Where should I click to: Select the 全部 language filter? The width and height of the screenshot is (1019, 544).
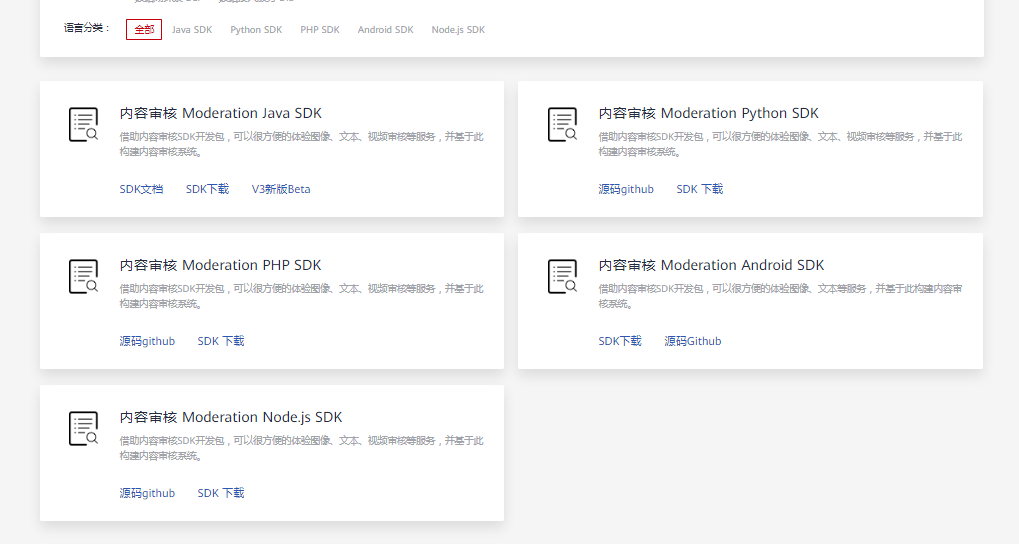pyautogui.click(x=144, y=29)
